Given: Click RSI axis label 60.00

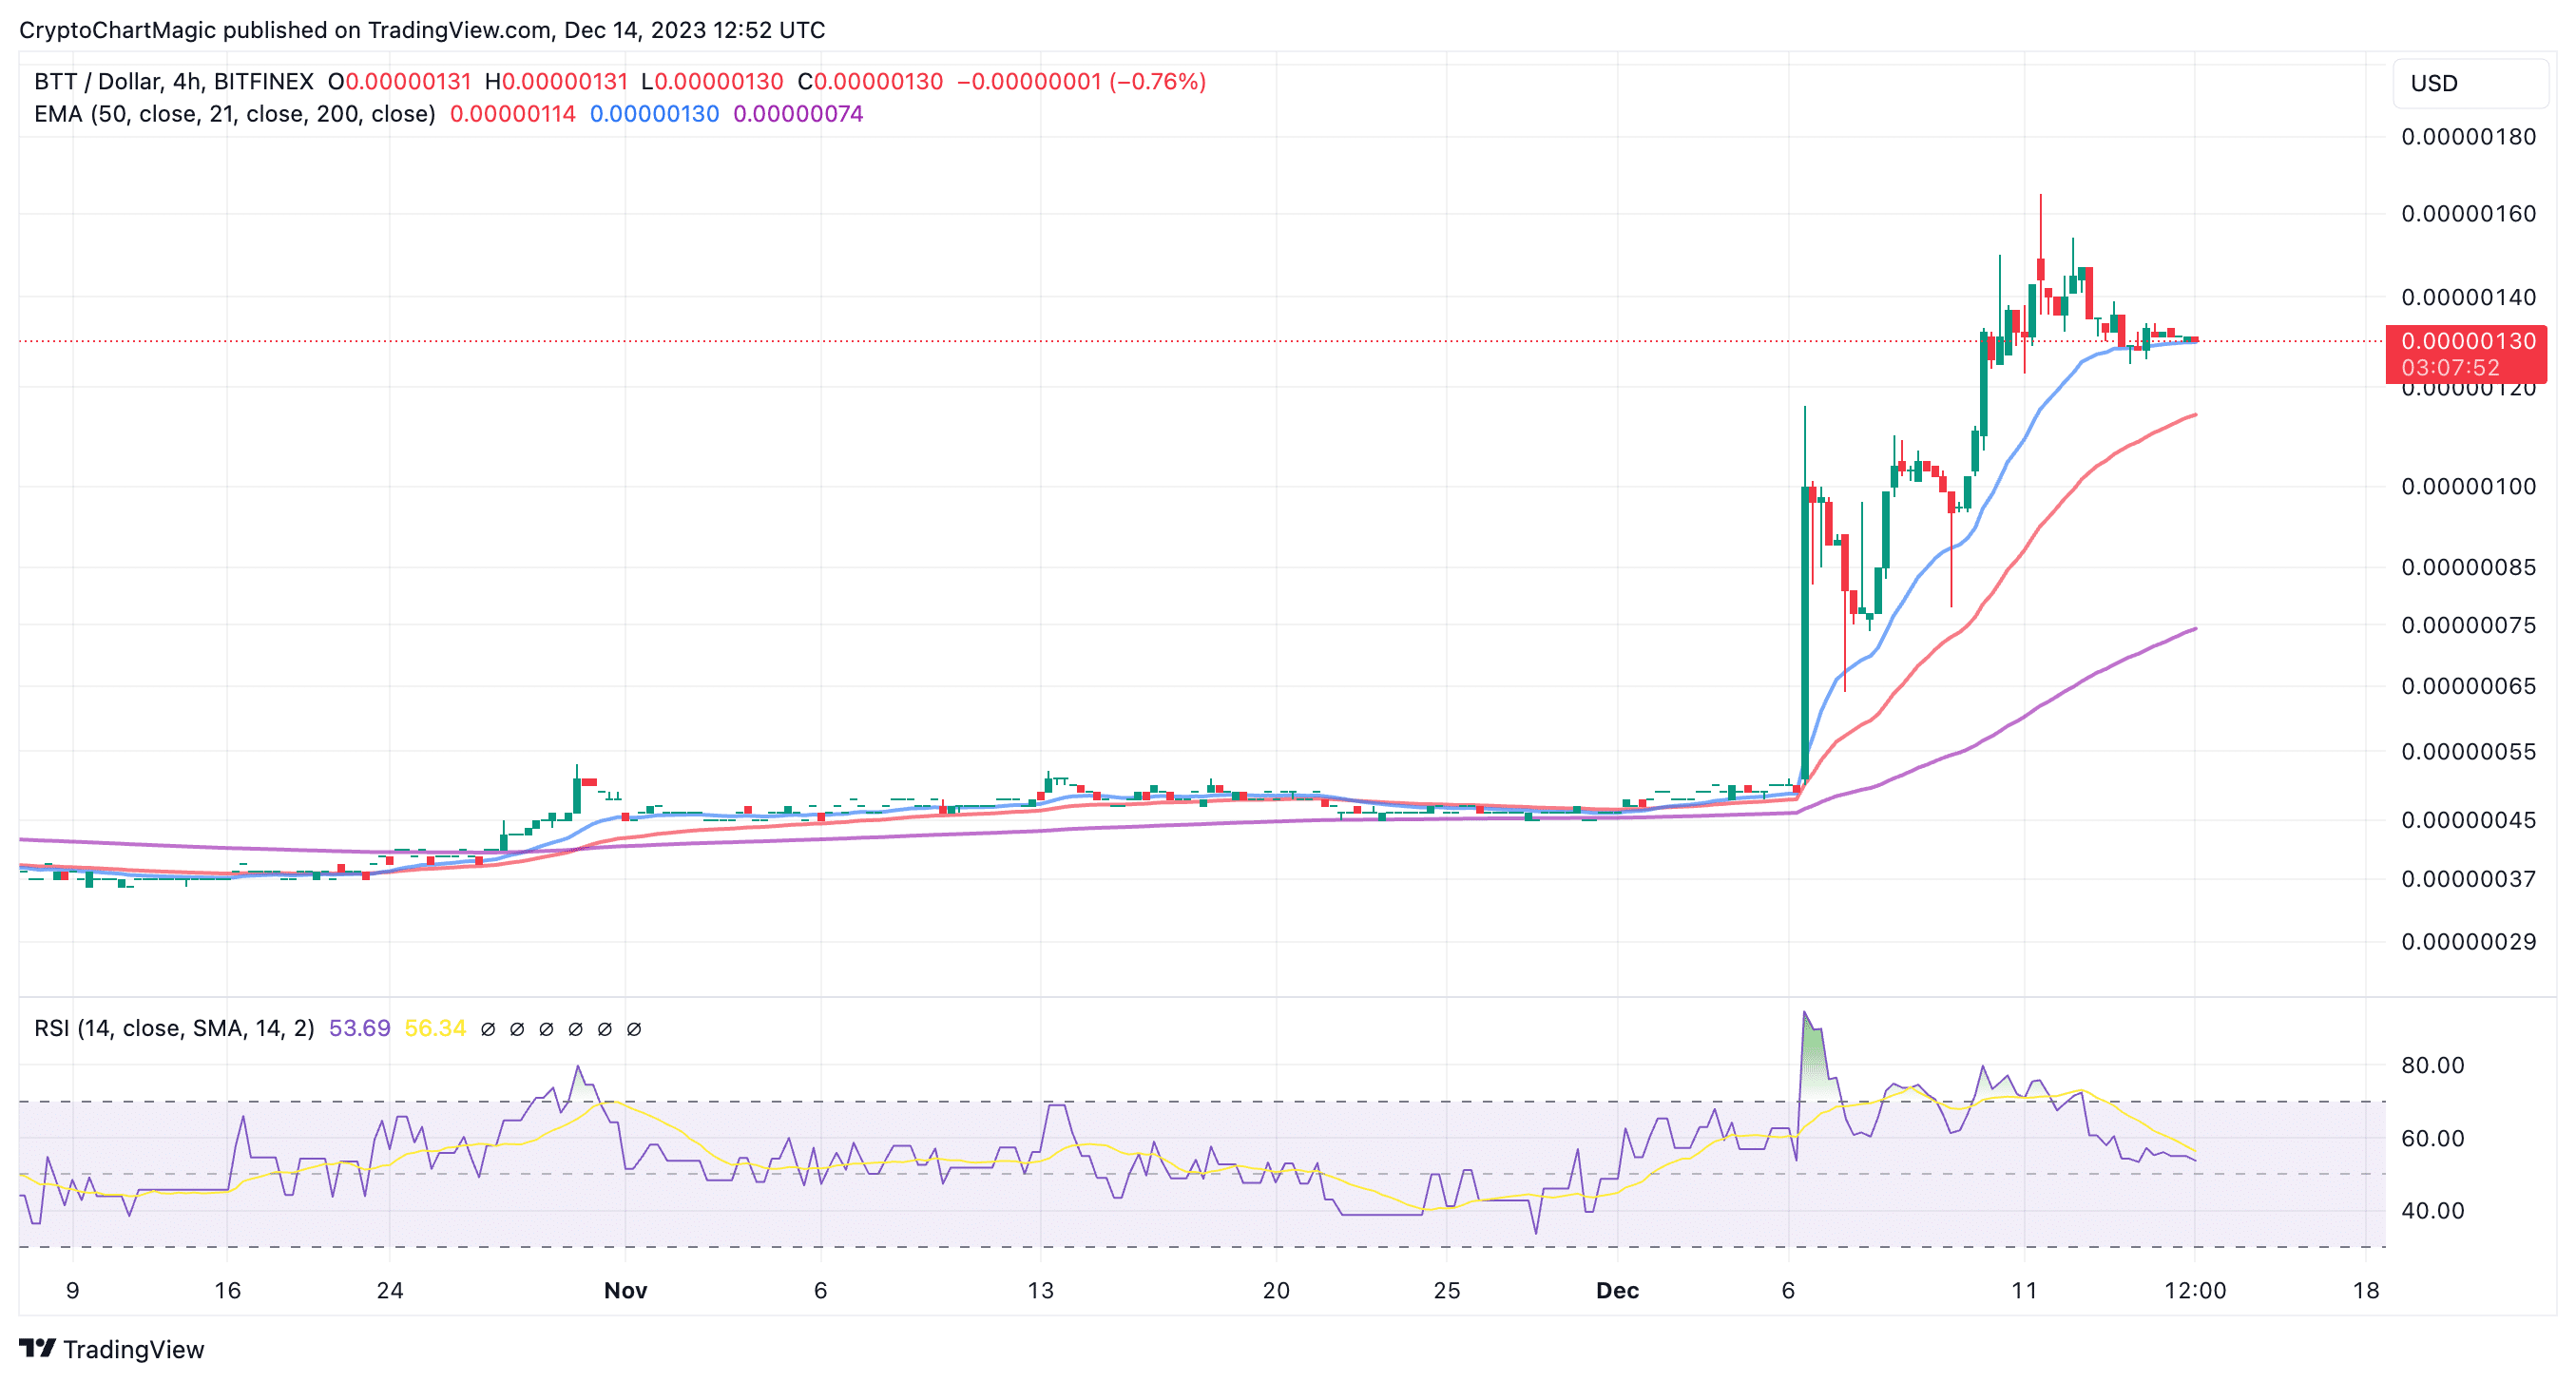Looking at the screenshot, I should pyautogui.click(x=2433, y=1138).
